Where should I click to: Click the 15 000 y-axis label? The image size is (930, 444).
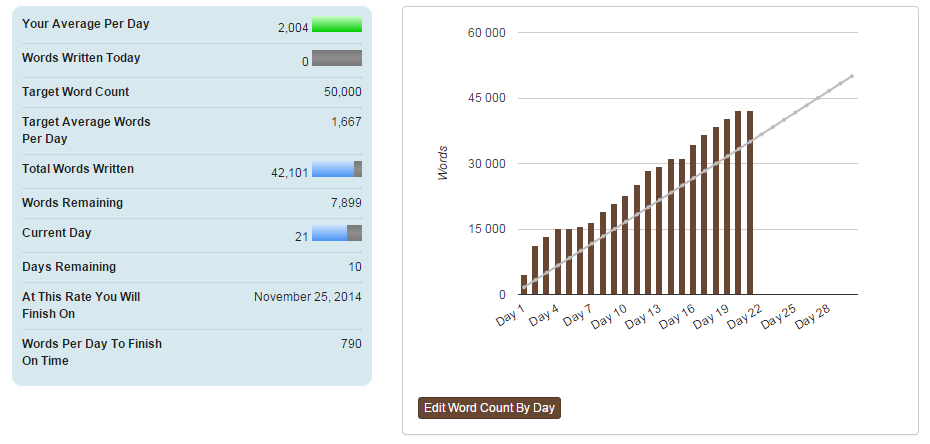point(486,229)
